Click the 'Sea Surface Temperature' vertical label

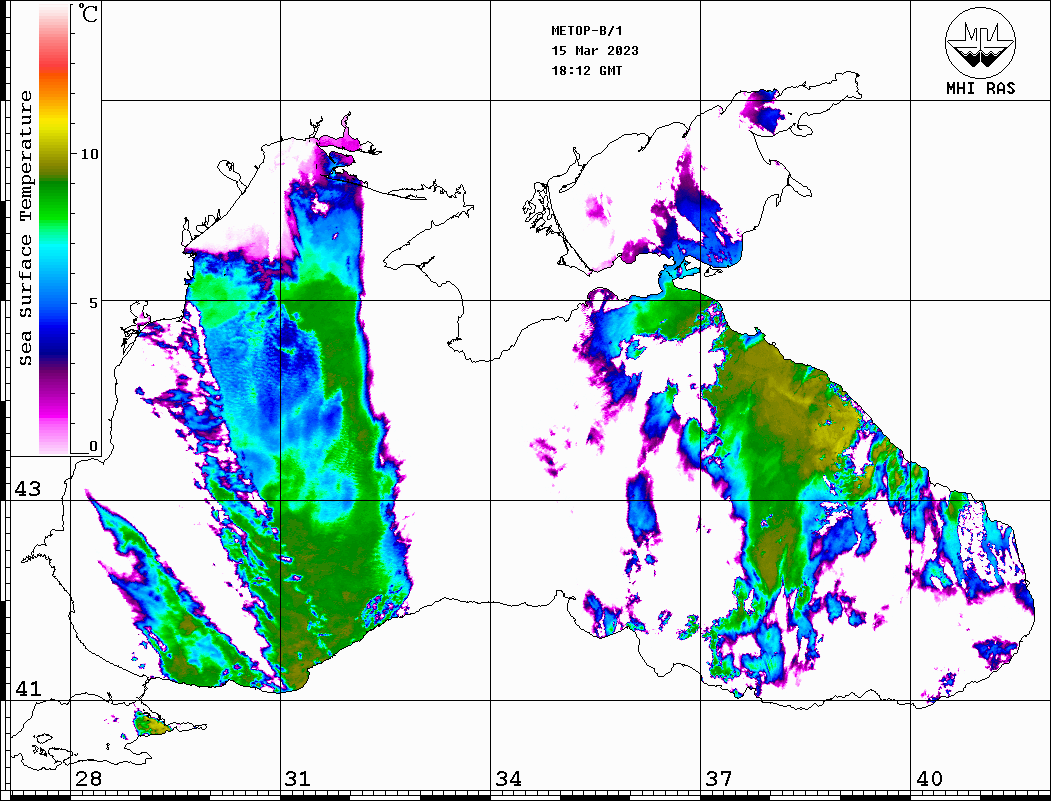[x=25, y=229]
